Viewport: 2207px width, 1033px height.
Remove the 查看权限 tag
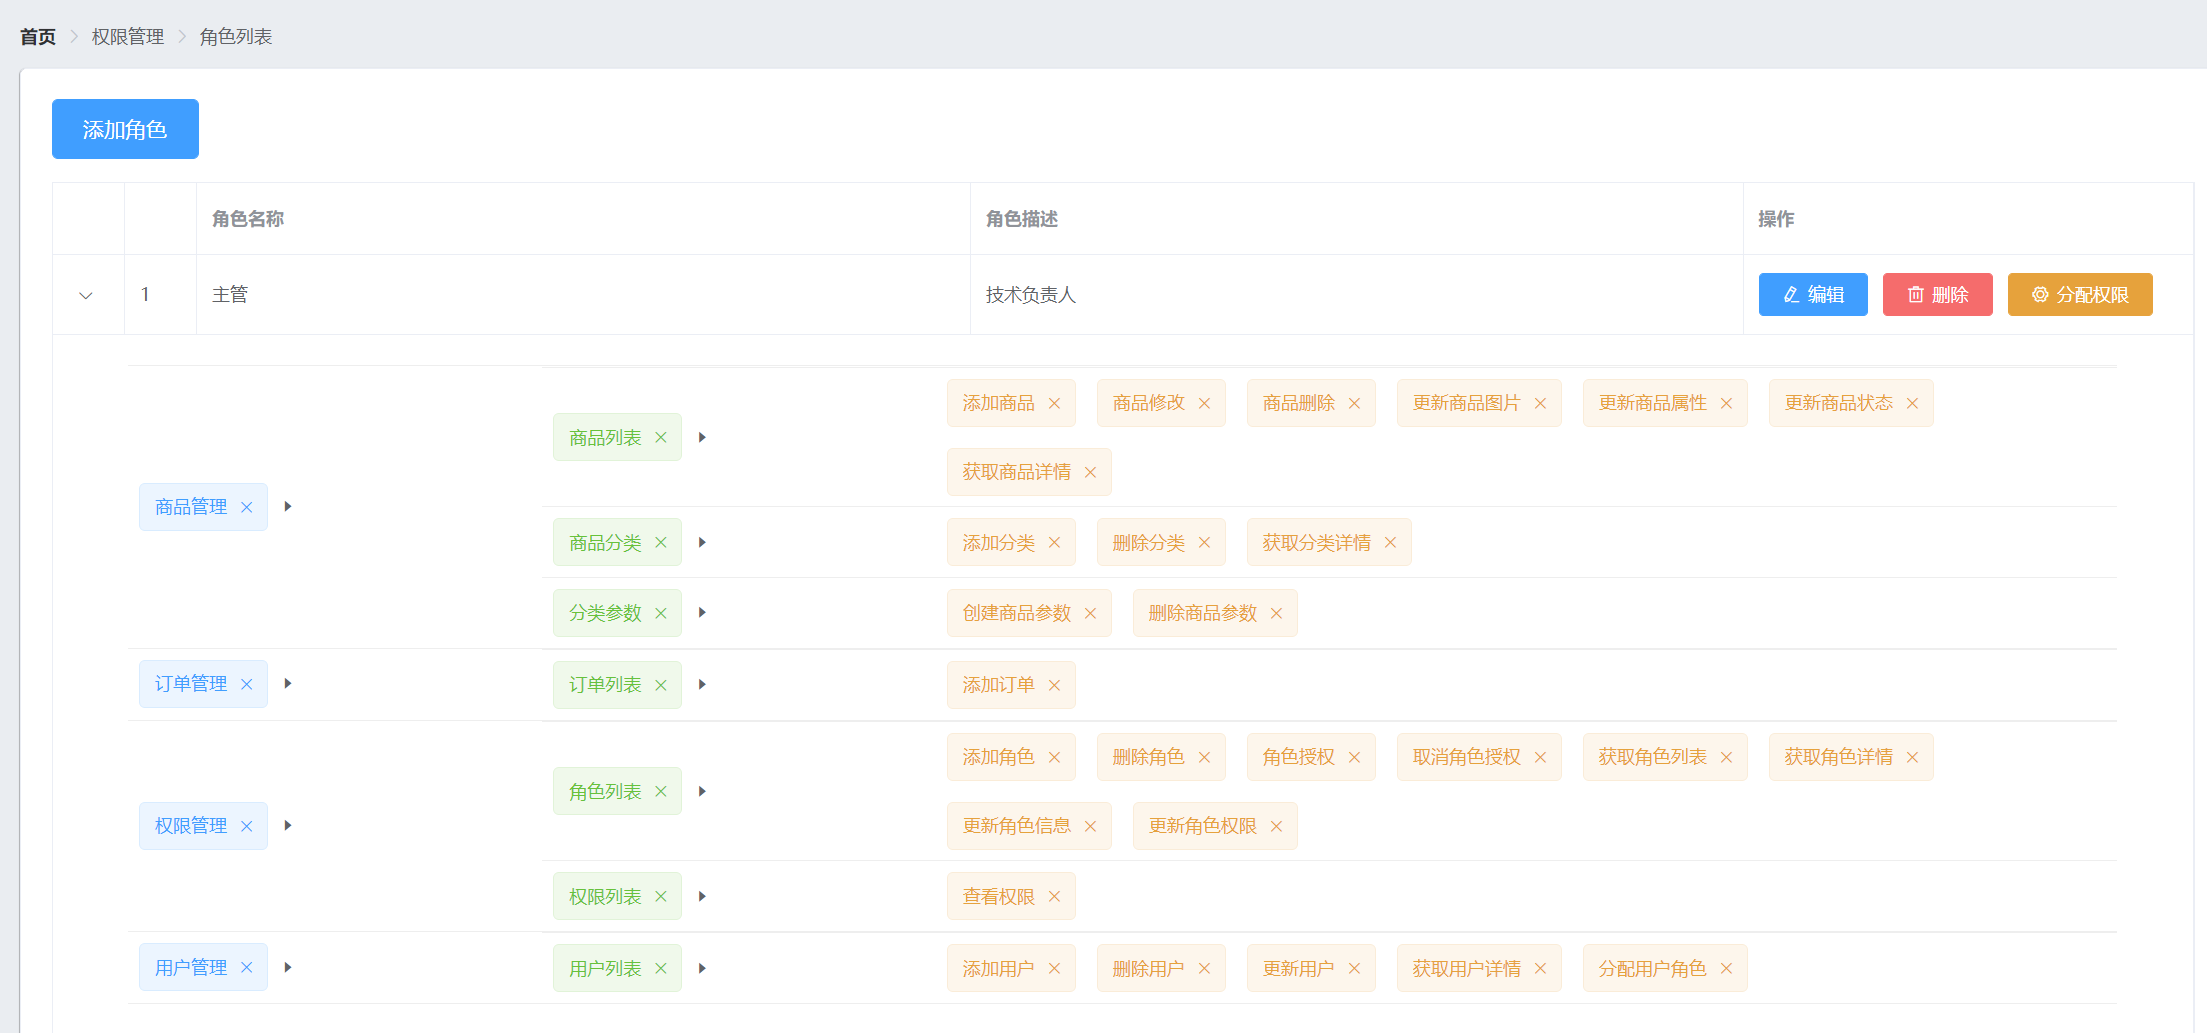tap(1054, 897)
